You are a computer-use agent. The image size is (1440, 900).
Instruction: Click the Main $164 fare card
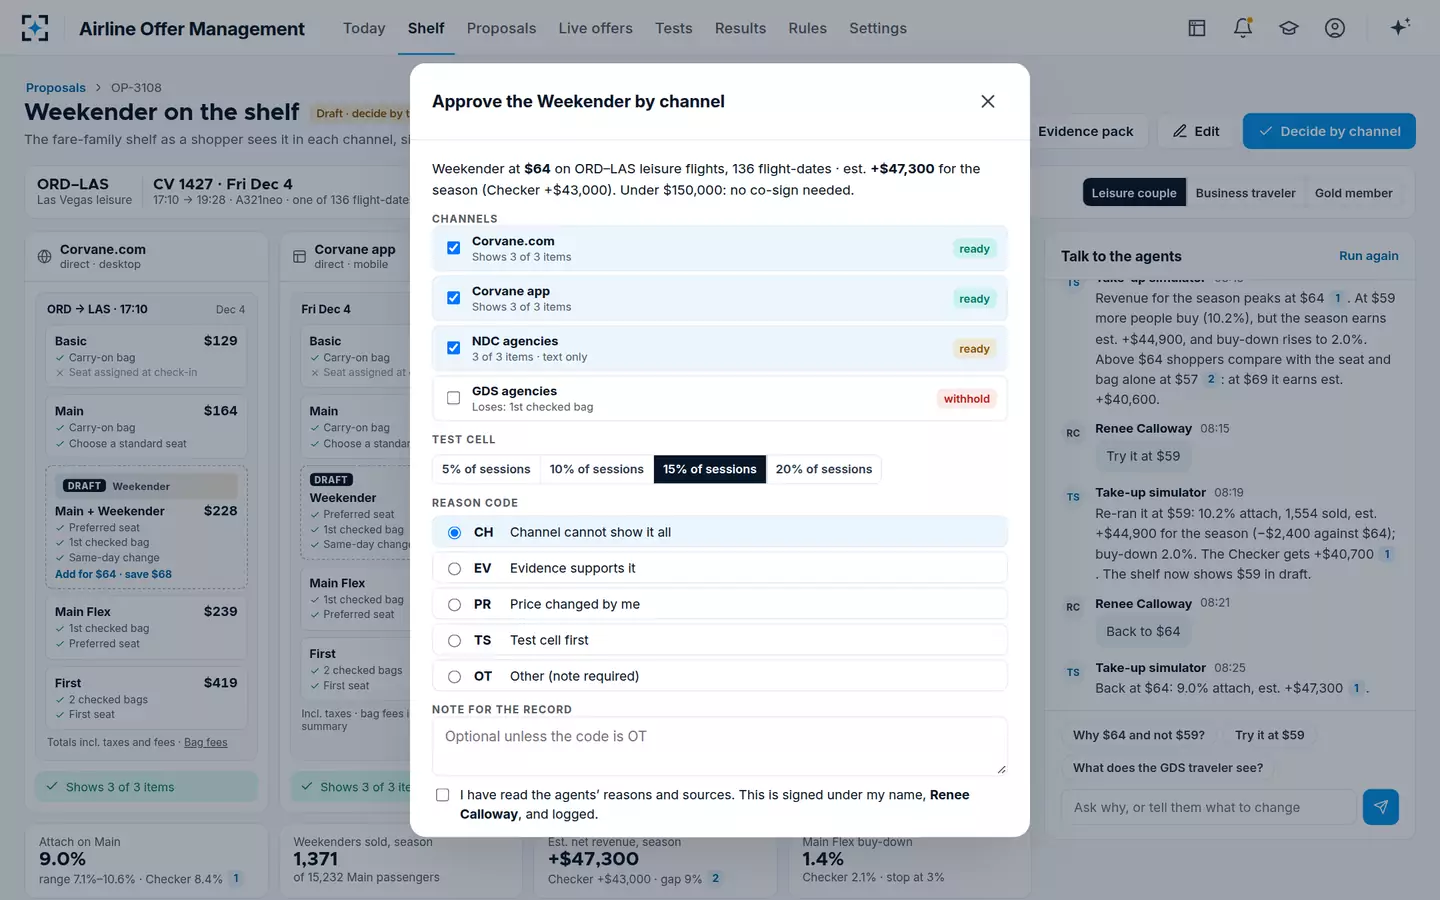point(146,427)
